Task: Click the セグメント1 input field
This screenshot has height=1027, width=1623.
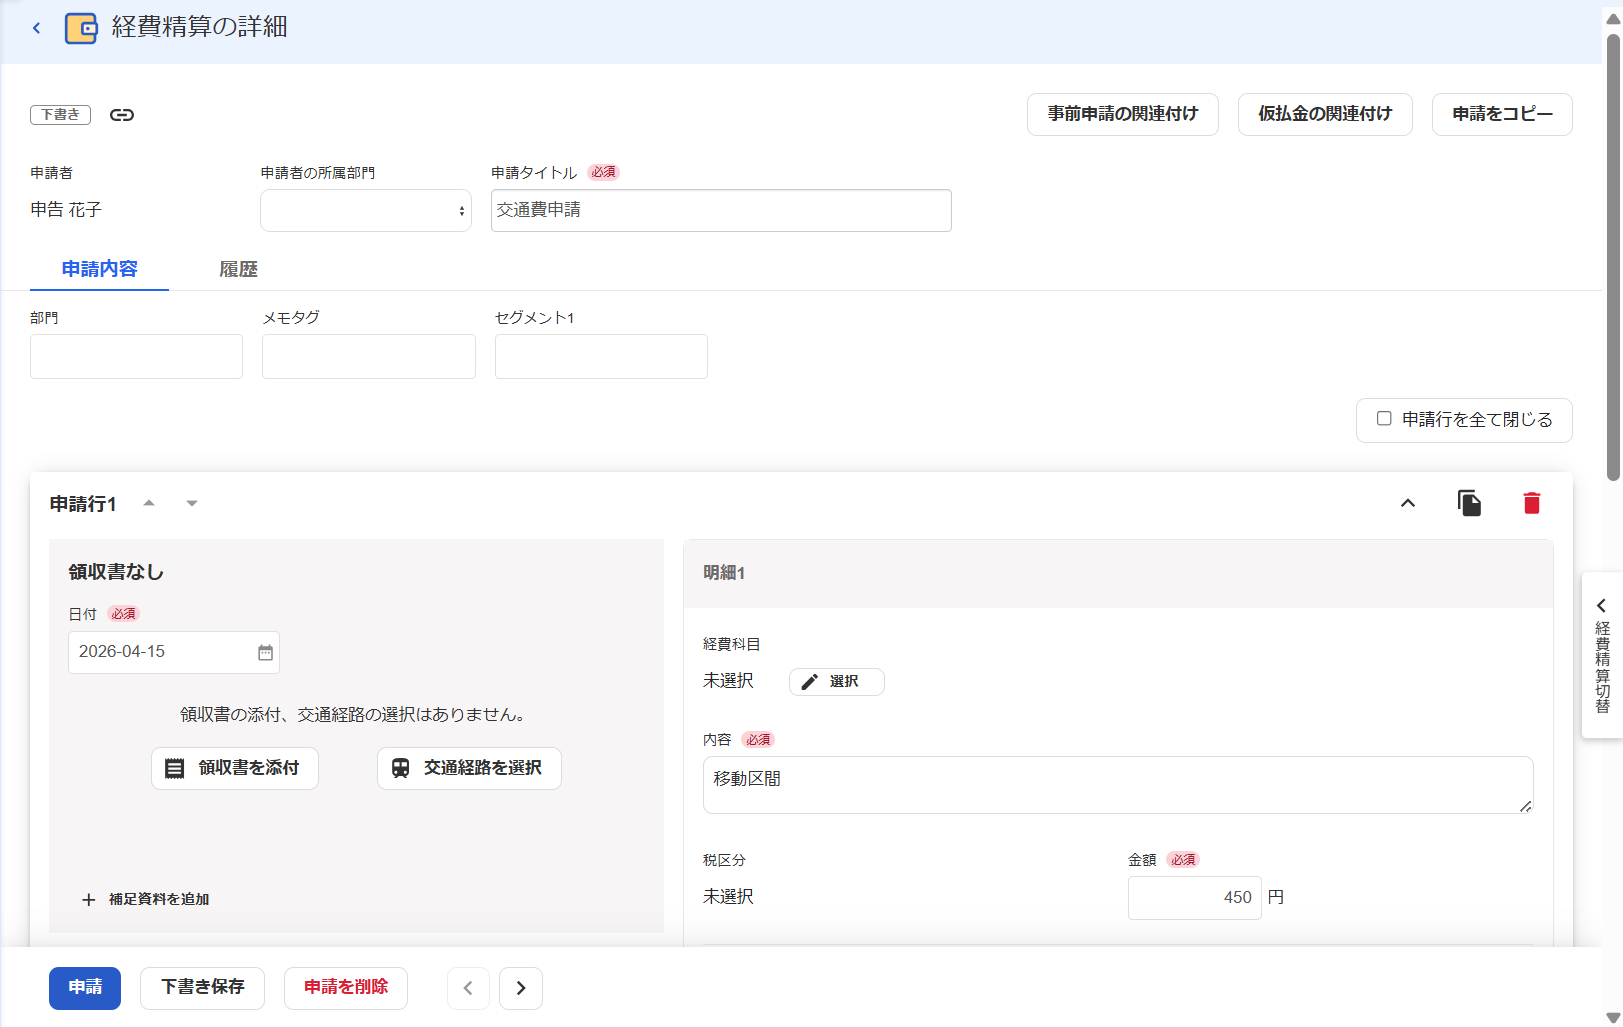Action: click(601, 357)
